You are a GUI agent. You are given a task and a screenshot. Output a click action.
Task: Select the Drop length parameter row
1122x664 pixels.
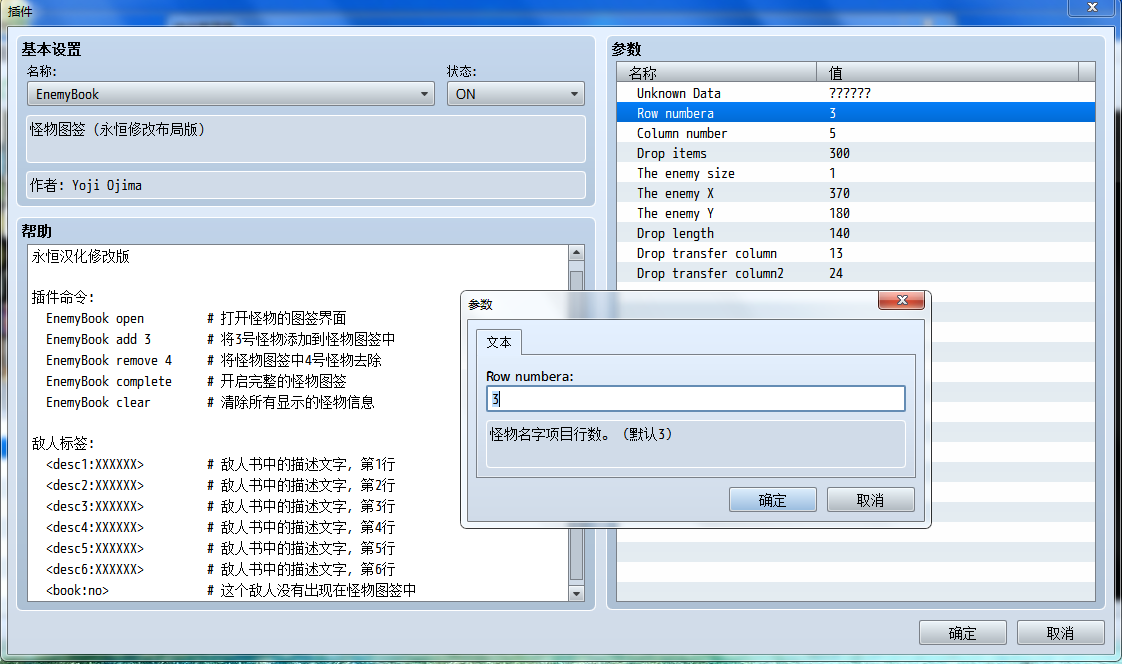click(x=856, y=233)
